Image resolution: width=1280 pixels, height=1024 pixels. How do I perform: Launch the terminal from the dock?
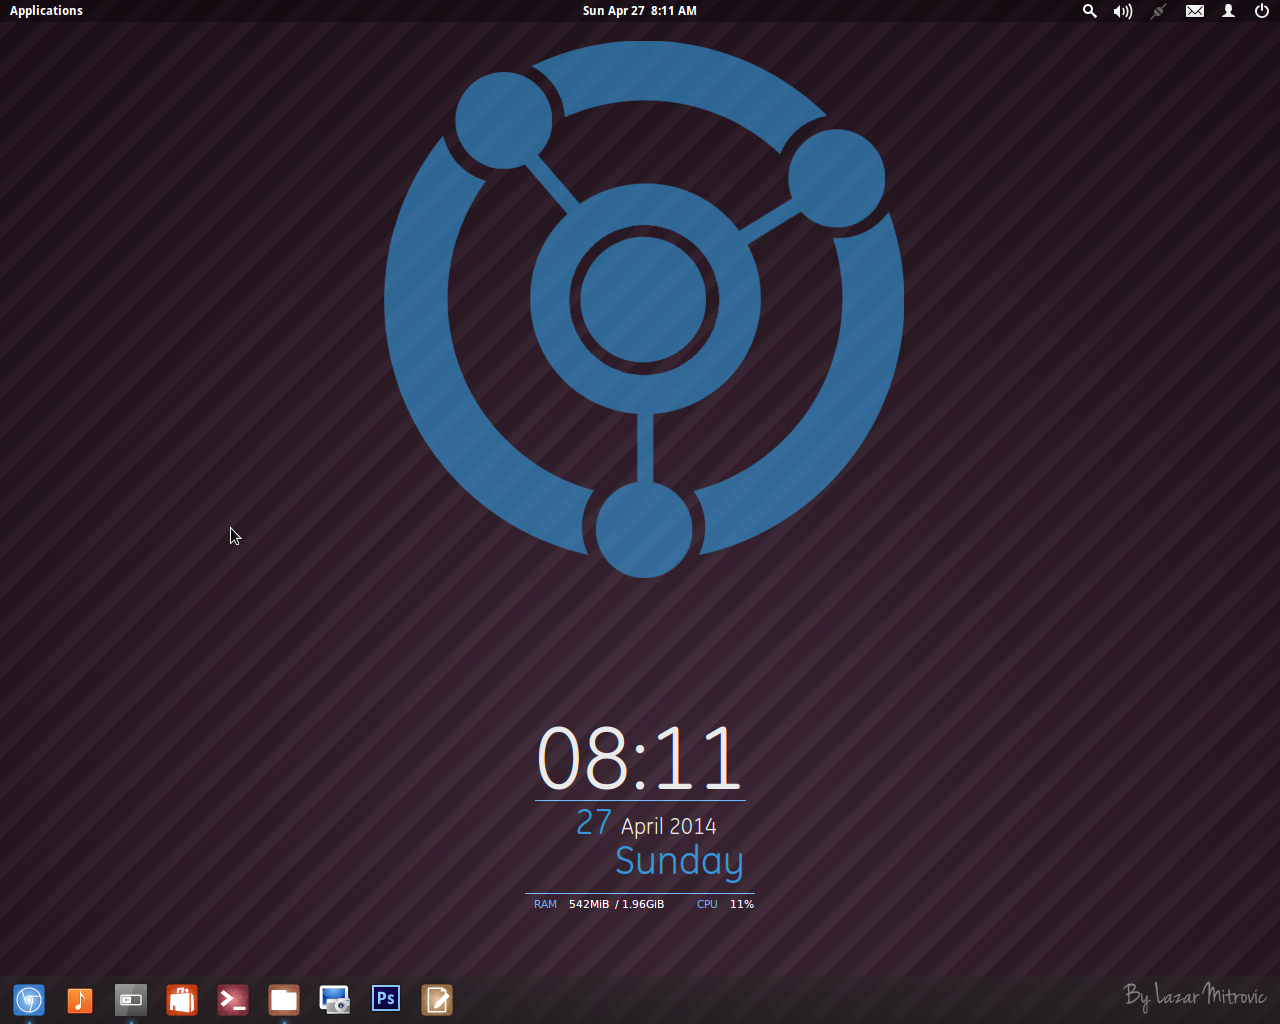(233, 999)
